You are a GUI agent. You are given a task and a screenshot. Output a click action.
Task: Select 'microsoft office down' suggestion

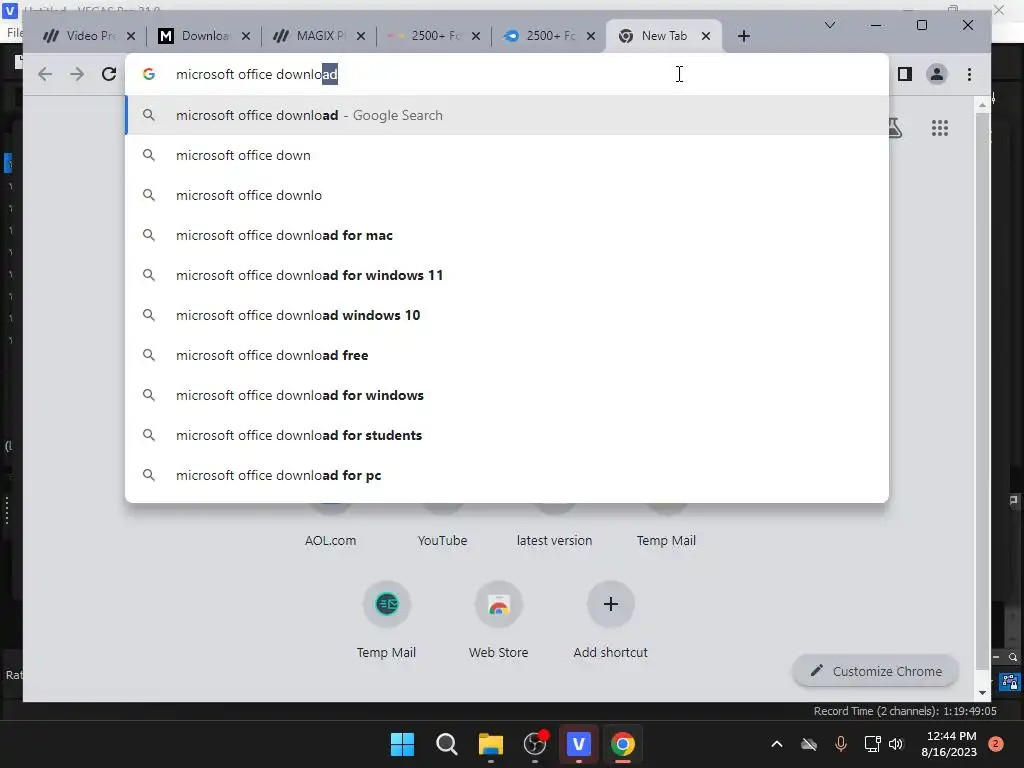click(x=507, y=155)
